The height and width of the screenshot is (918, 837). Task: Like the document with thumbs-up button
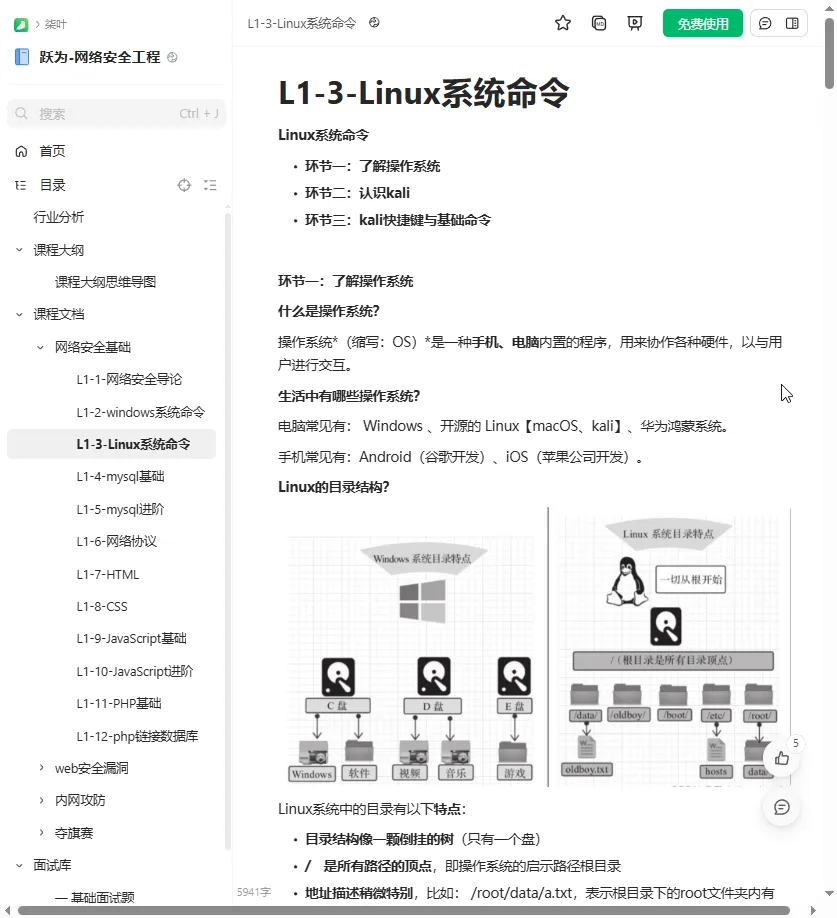coord(781,759)
